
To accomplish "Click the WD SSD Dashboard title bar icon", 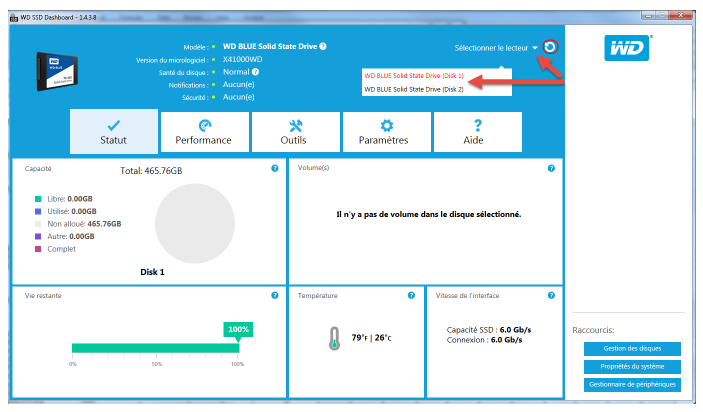I will [14, 17].
